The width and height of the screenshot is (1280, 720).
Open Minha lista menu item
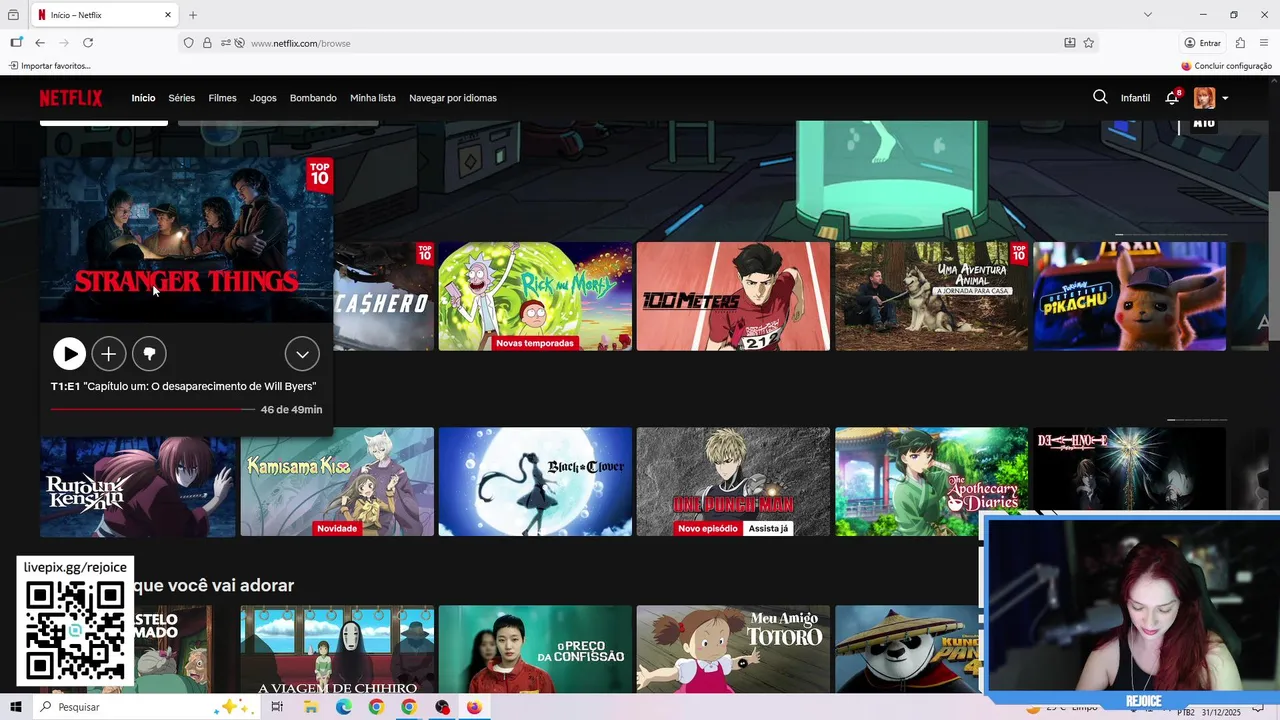373,98
